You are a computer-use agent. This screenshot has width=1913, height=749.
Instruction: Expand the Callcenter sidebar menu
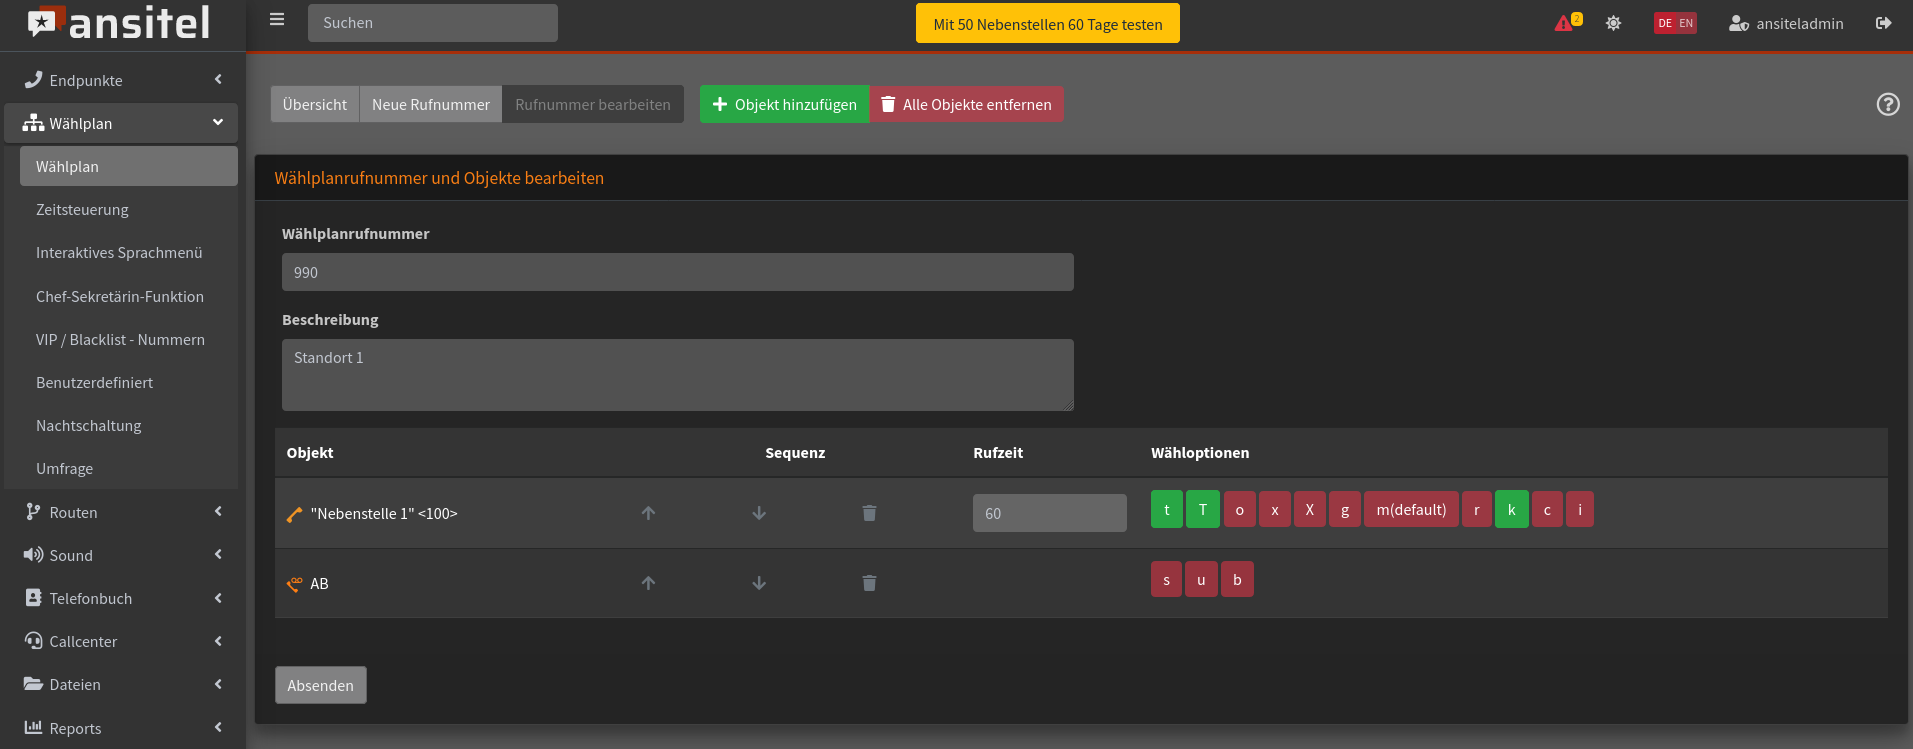(x=123, y=641)
